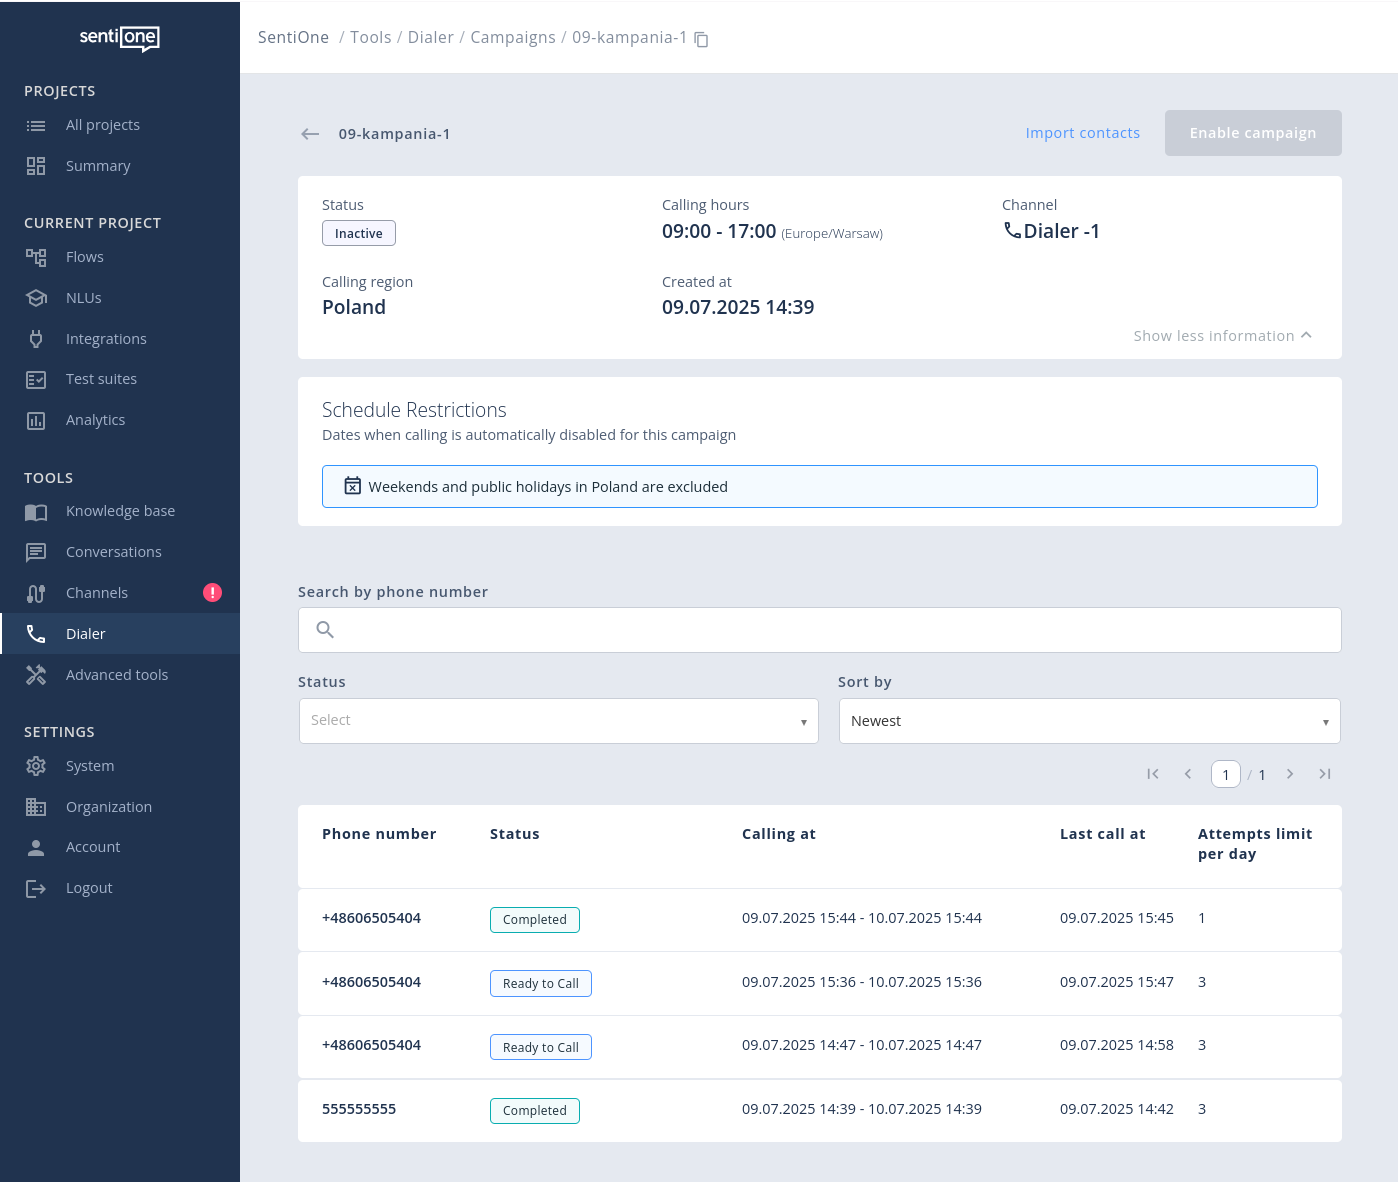
Task: Click the phone icon next to Dialer -1
Action: (1012, 230)
